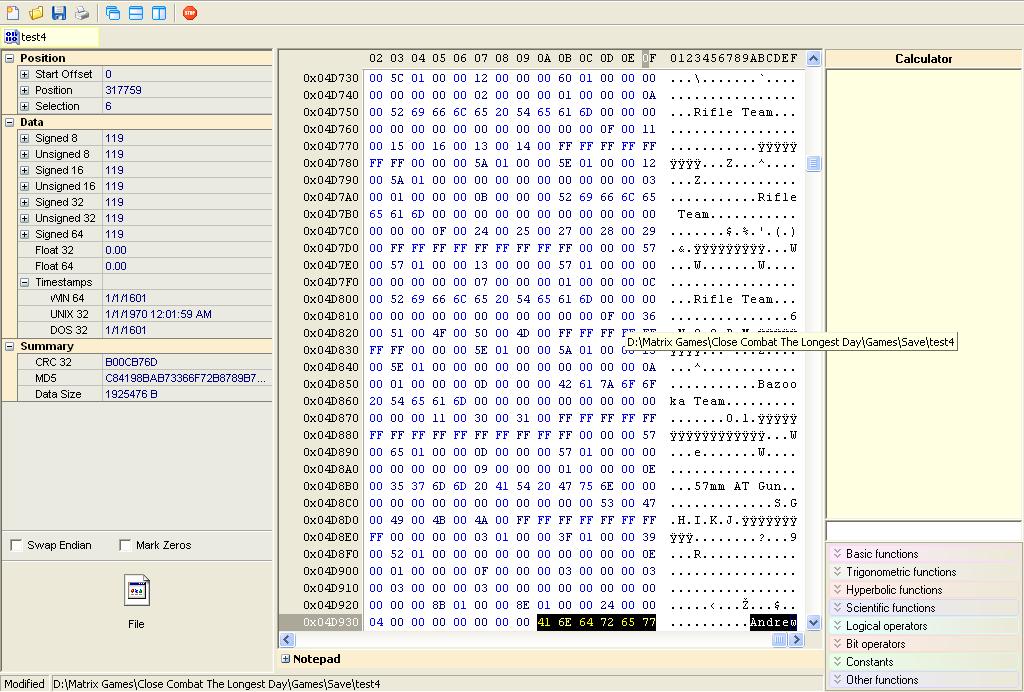Toggle the Swap Endian checkbox

16,545
